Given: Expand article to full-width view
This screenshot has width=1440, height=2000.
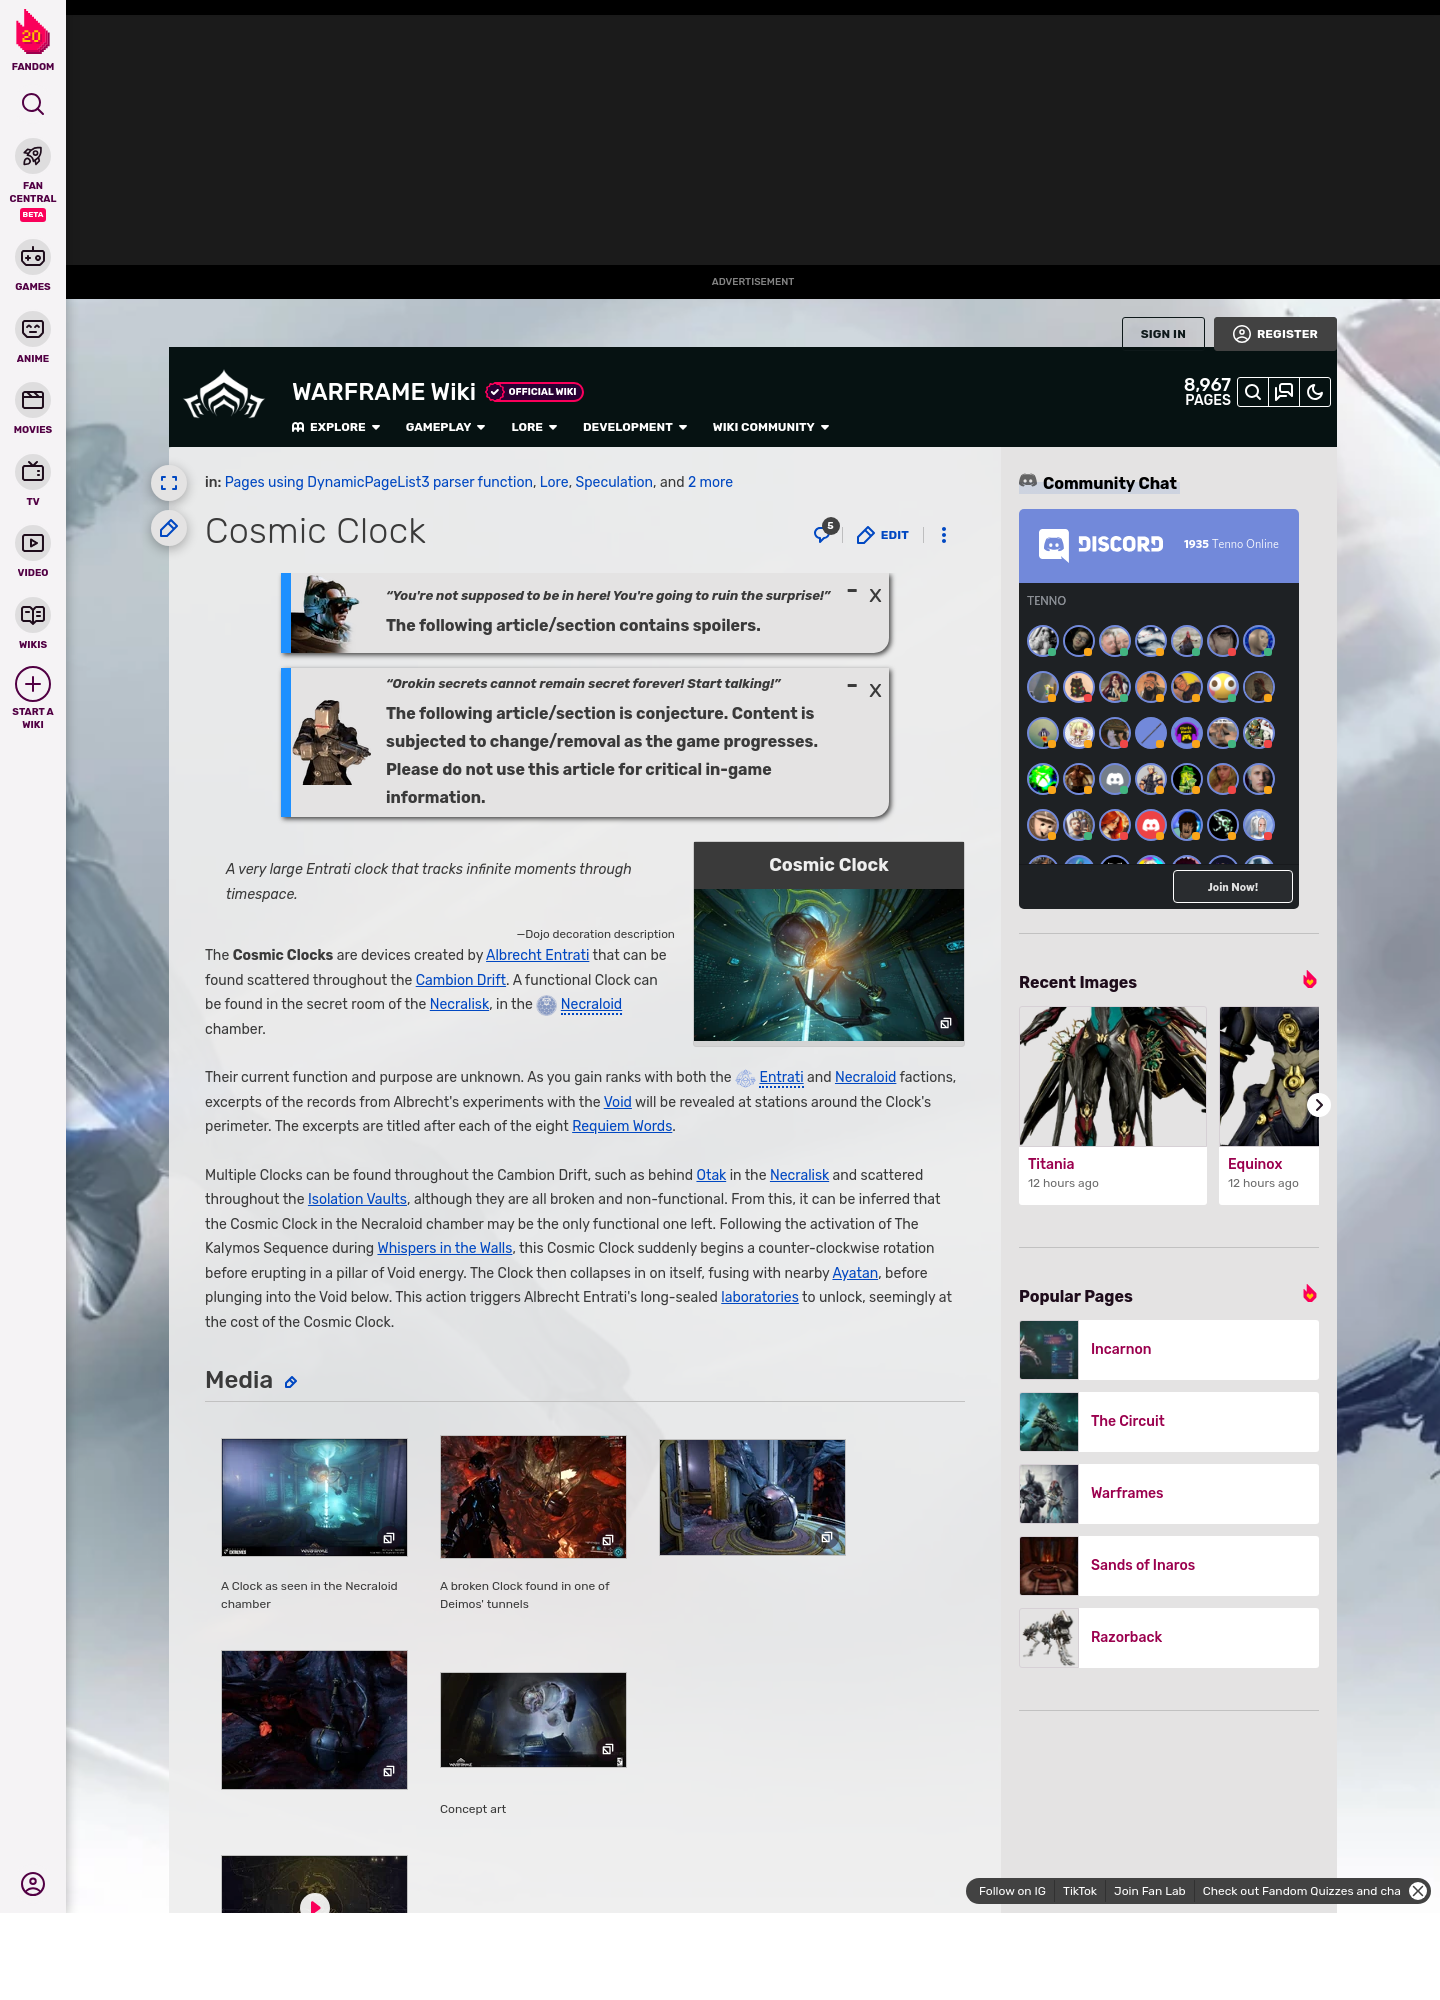Looking at the screenshot, I should (x=169, y=483).
